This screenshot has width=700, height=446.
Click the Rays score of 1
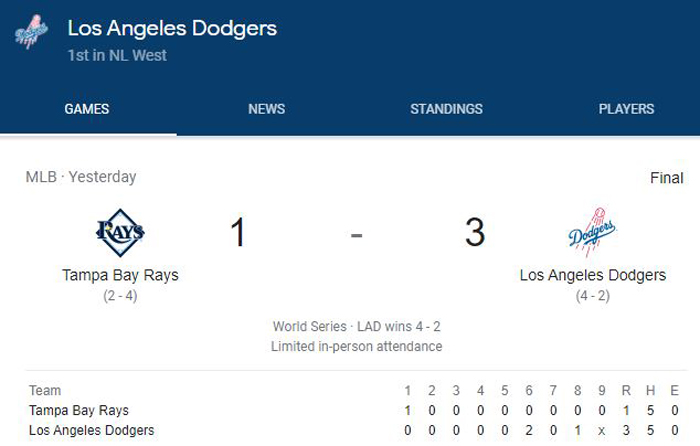click(238, 232)
